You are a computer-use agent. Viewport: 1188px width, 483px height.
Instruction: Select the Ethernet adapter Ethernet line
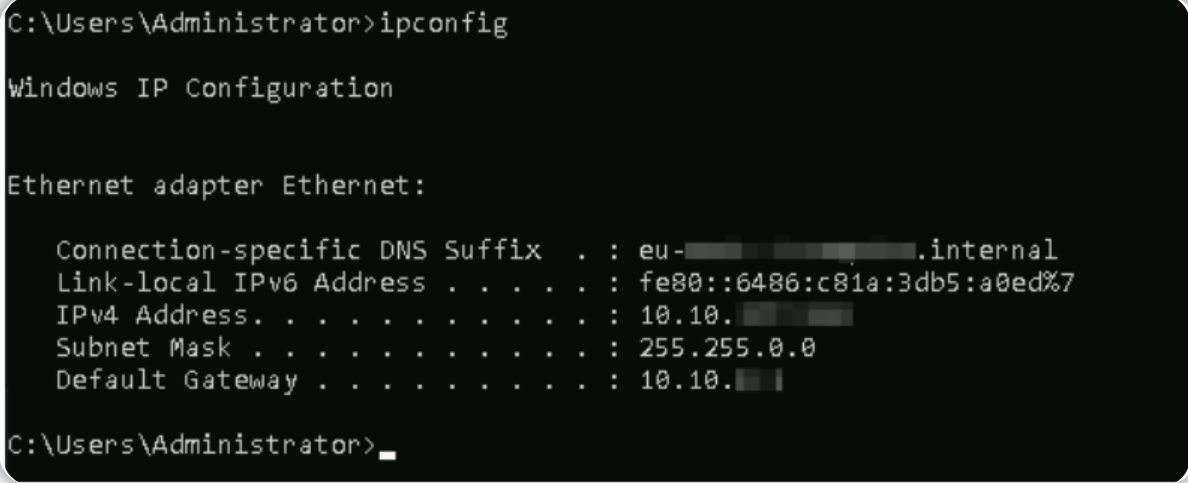click(x=217, y=186)
